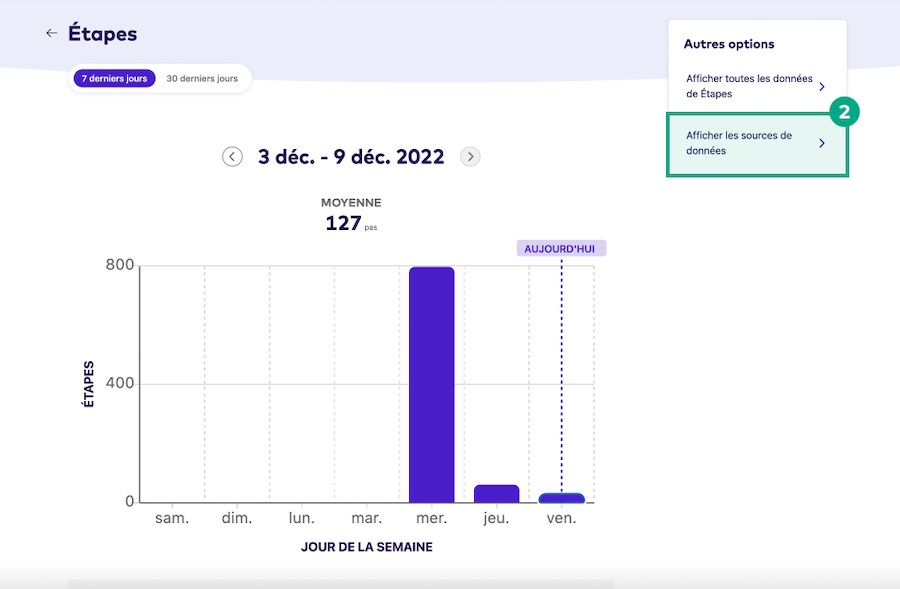The height and width of the screenshot is (589, 900).
Task: Click chevron next to Afficher toutes les données
Action: (821, 87)
